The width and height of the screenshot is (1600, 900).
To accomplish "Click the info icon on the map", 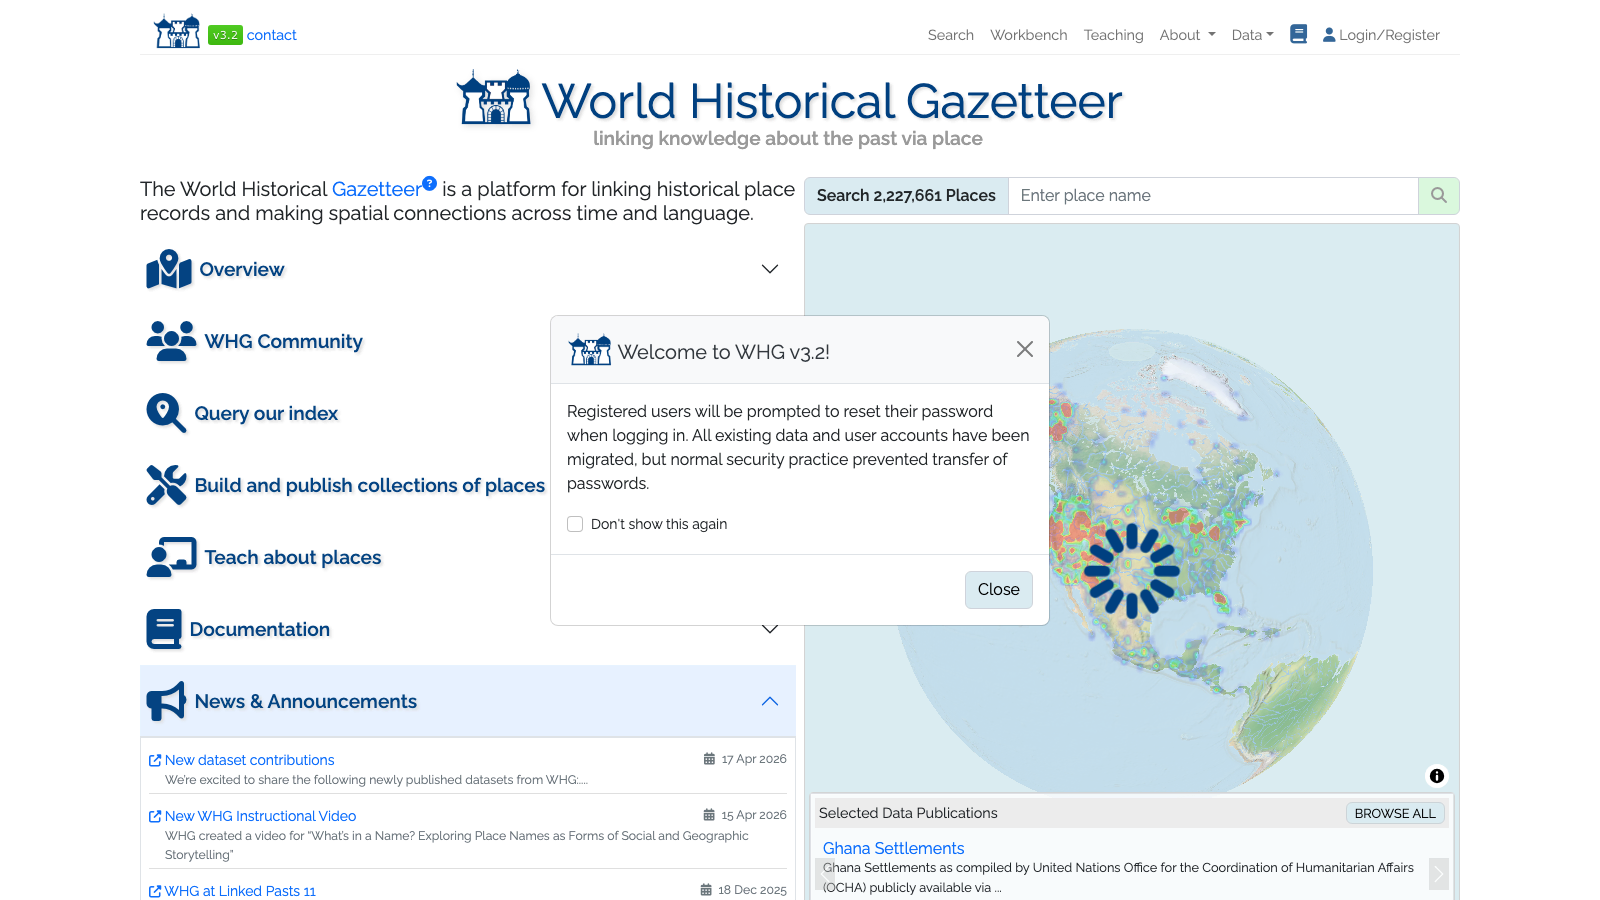I will pos(1437,776).
